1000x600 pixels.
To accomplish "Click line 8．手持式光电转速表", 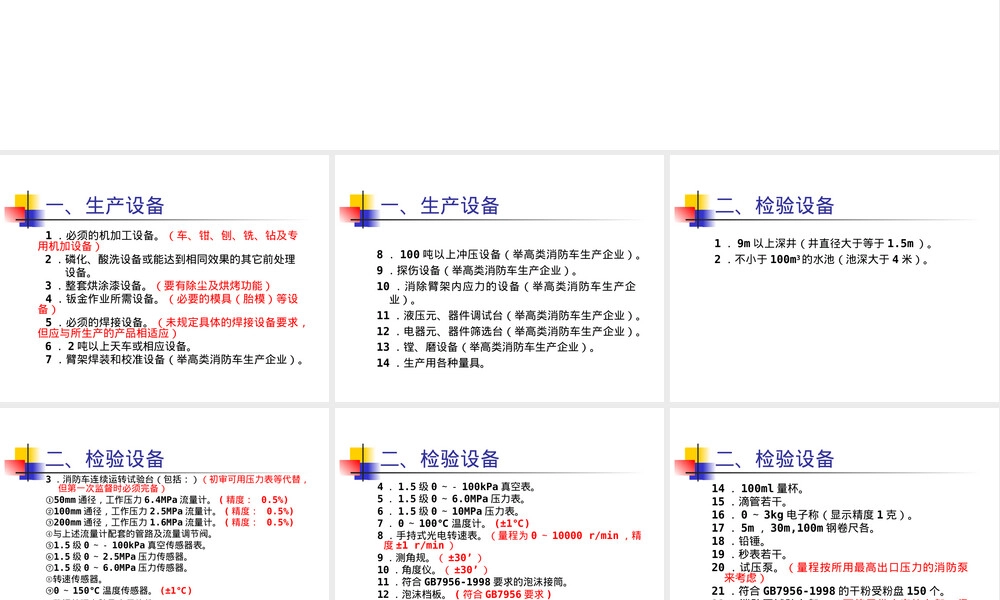I will [x=509, y=540].
